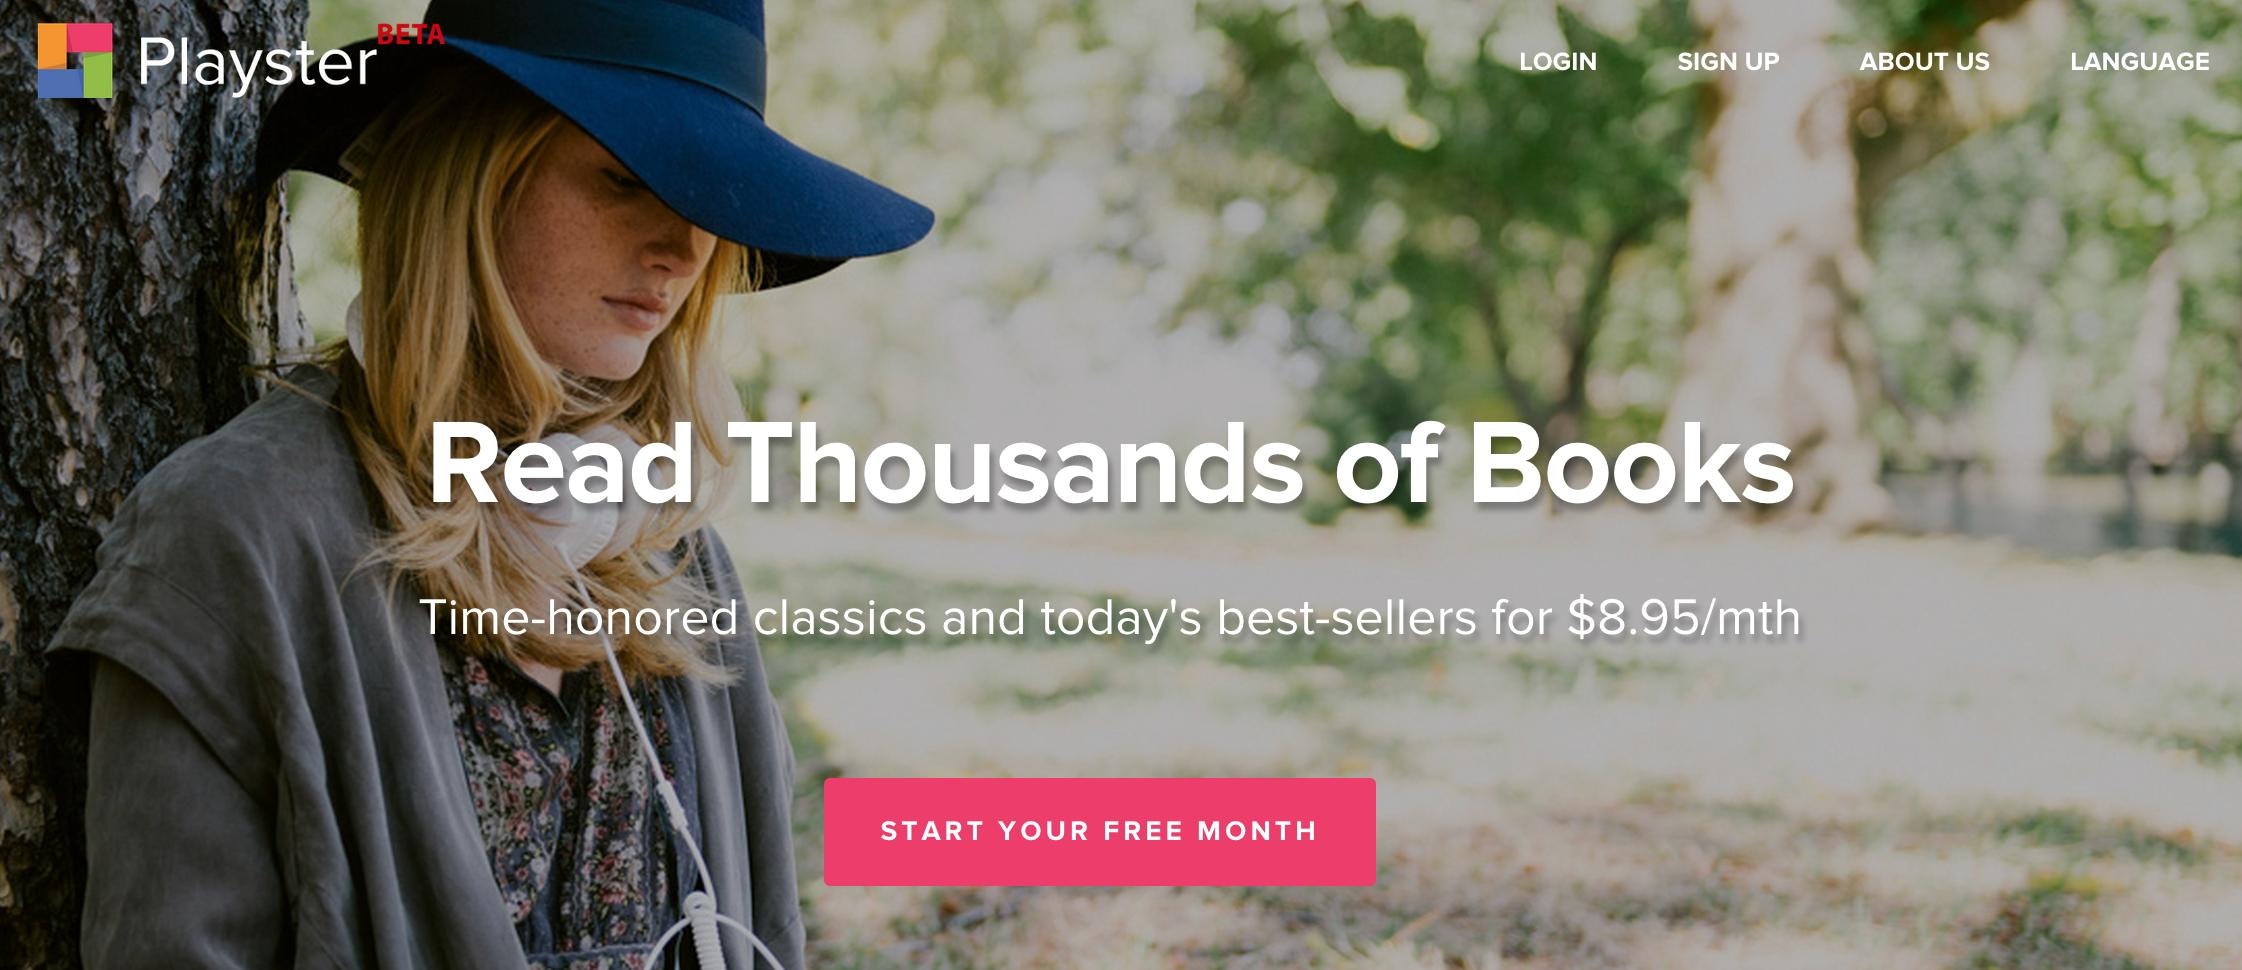Click the green square in the logo

tap(96, 77)
